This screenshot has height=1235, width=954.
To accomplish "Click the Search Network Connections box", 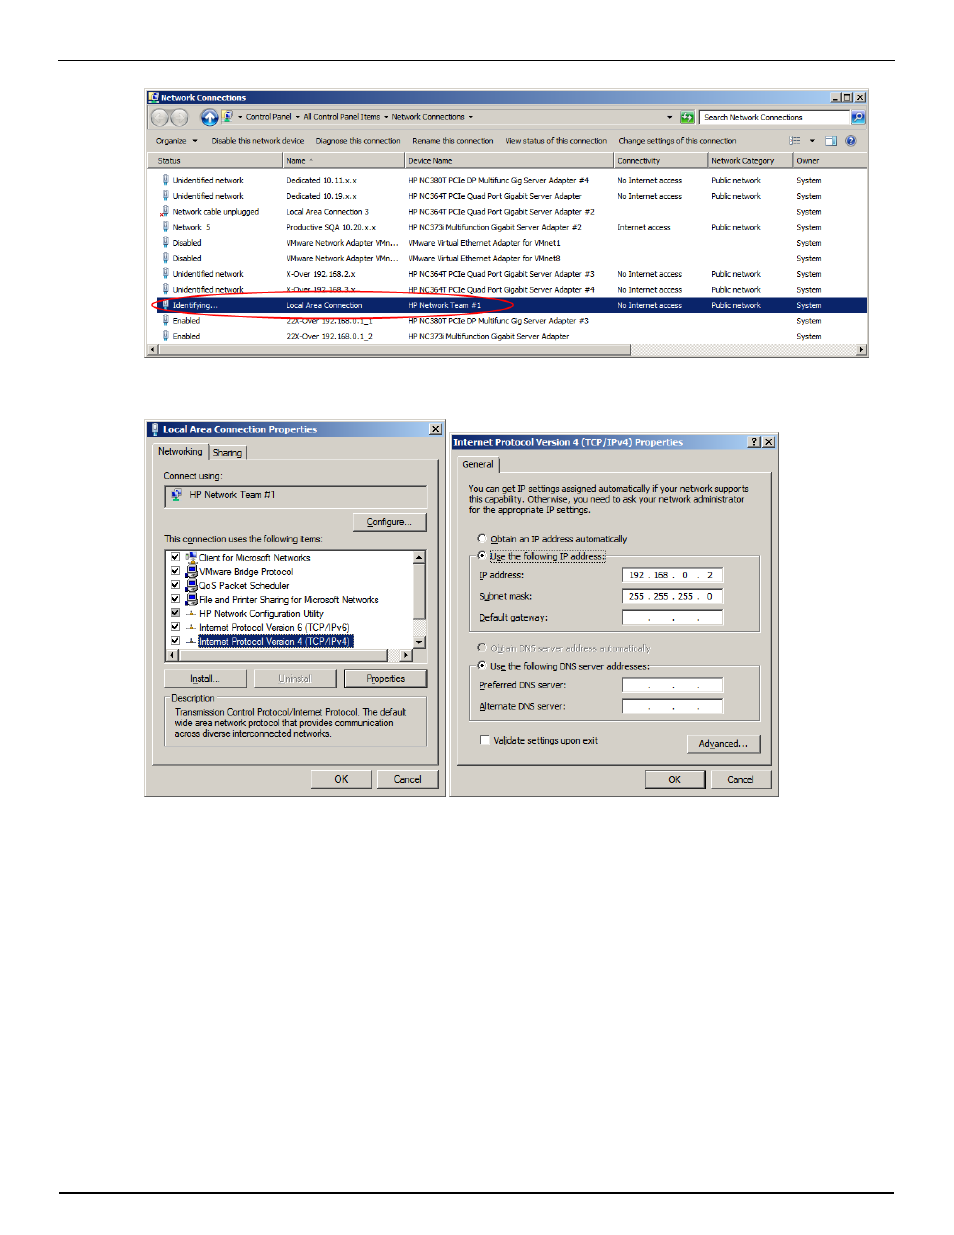I will pyautogui.click(x=775, y=117).
